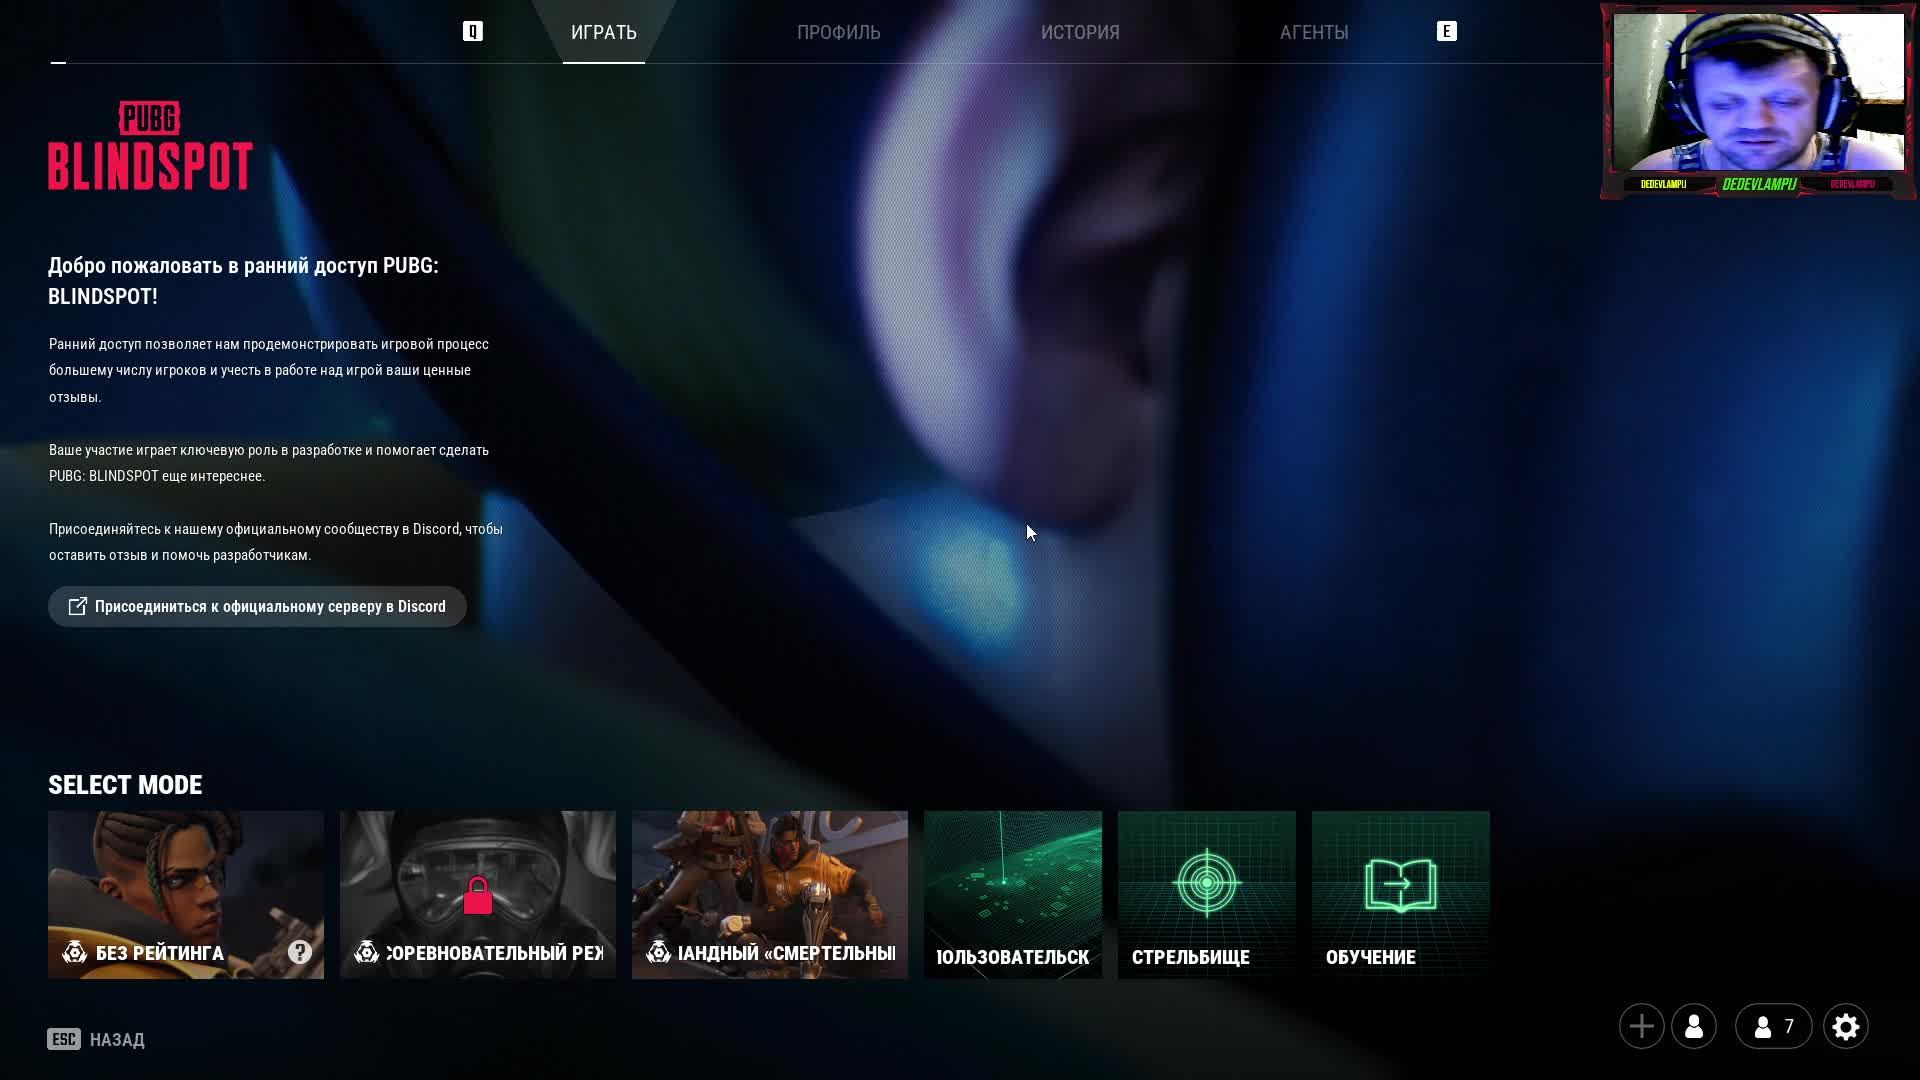Join the official Discord server
The image size is (1920, 1080).
257,606
